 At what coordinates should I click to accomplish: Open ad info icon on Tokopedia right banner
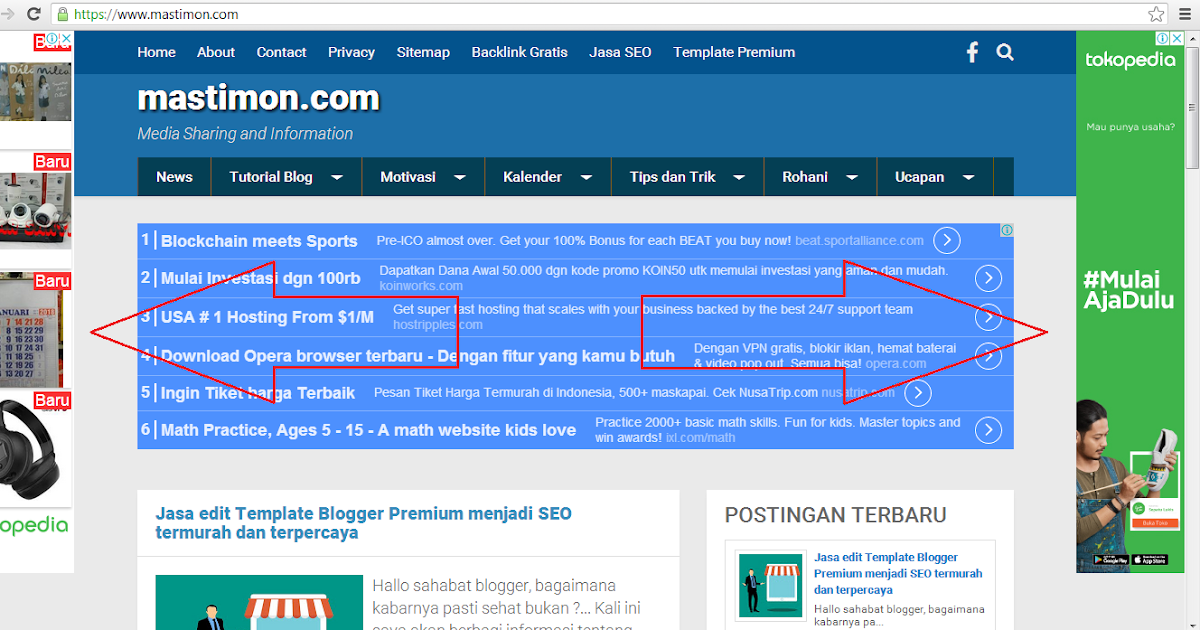click(x=1164, y=38)
